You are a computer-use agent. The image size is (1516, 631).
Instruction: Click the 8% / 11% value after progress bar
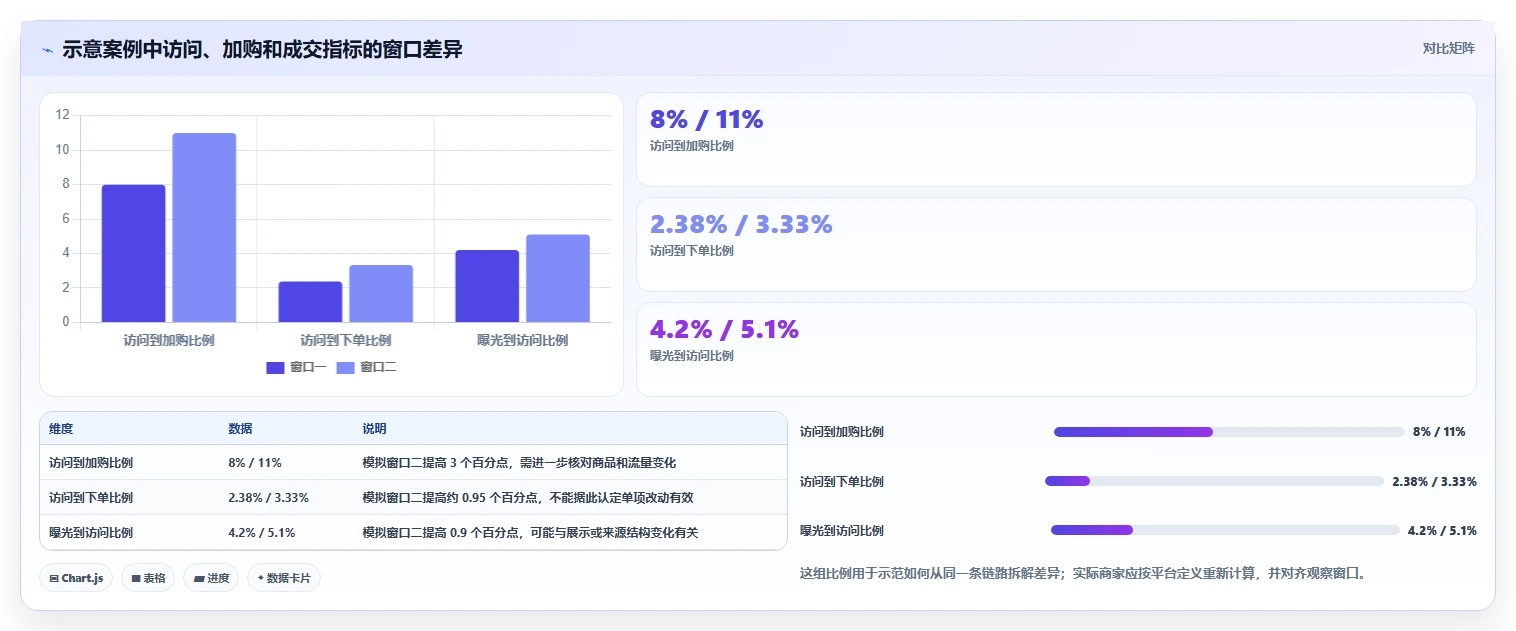pos(1439,432)
